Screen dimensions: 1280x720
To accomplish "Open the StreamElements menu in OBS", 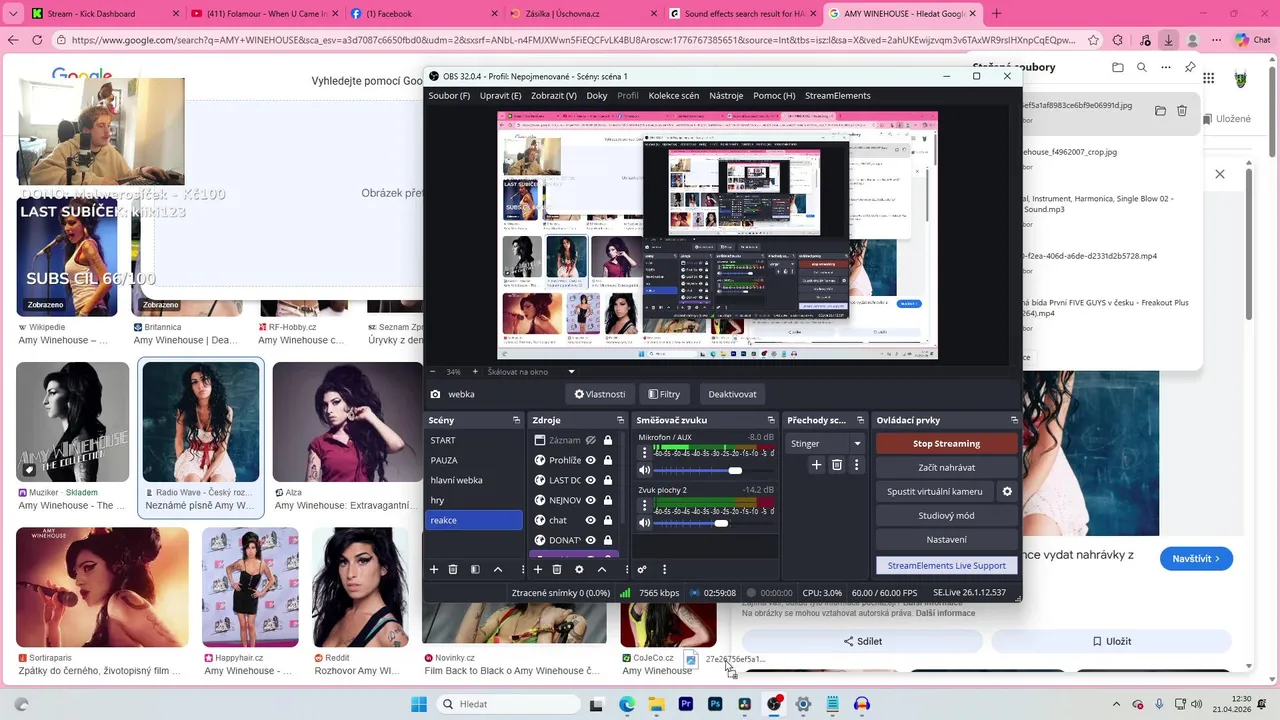I will point(838,96).
